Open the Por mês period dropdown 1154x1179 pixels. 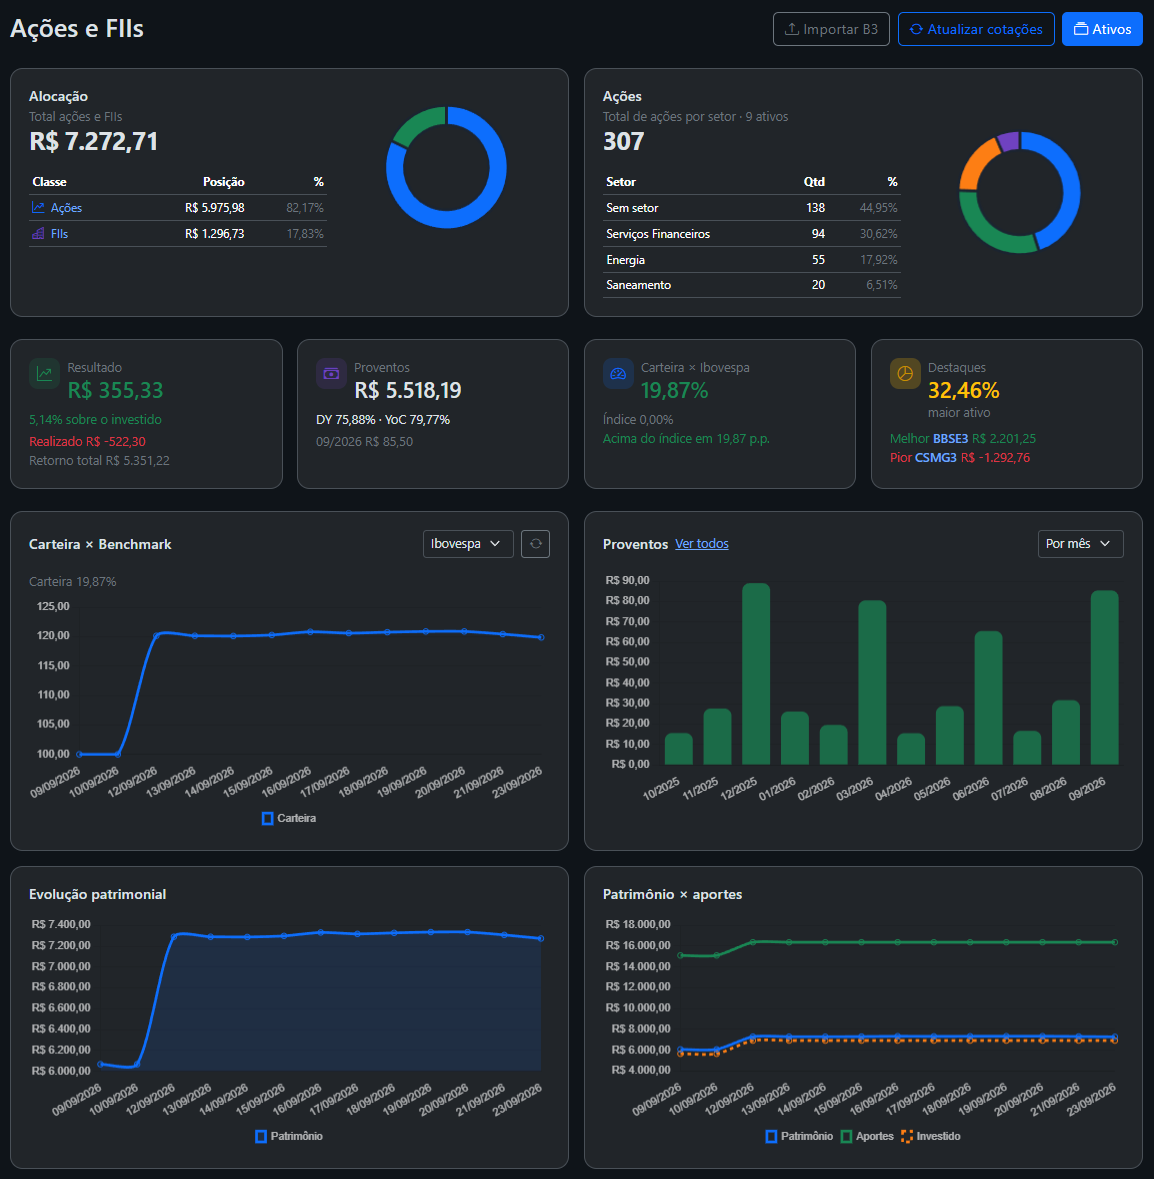pyautogui.click(x=1080, y=544)
